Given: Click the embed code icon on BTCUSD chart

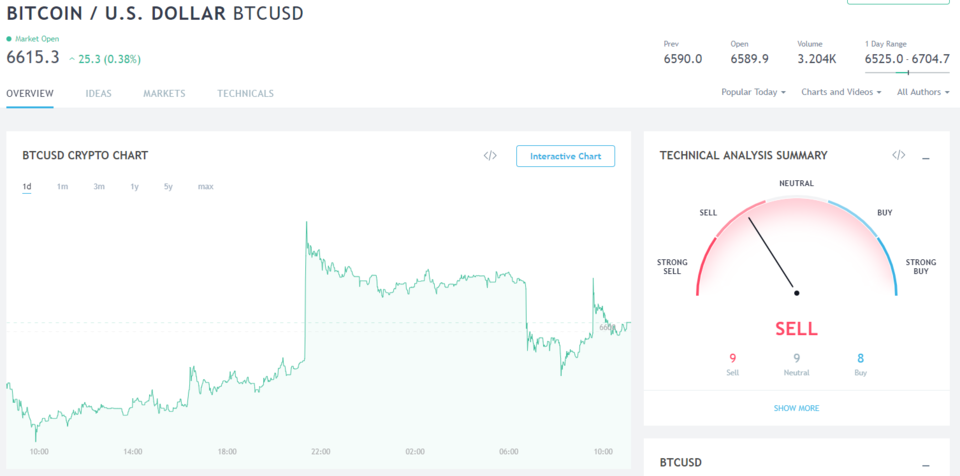Looking at the screenshot, I should (x=490, y=156).
